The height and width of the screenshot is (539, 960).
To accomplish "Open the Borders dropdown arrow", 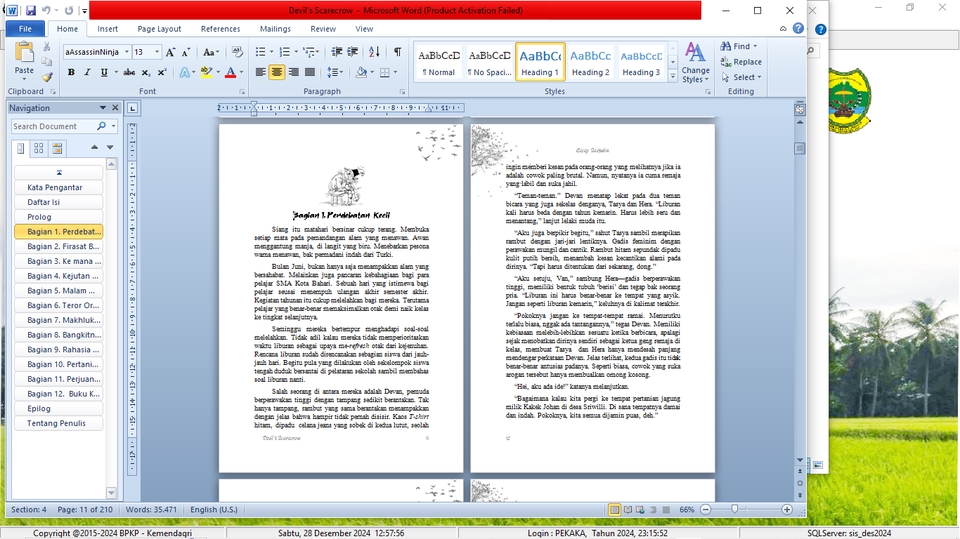I will coord(396,72).
